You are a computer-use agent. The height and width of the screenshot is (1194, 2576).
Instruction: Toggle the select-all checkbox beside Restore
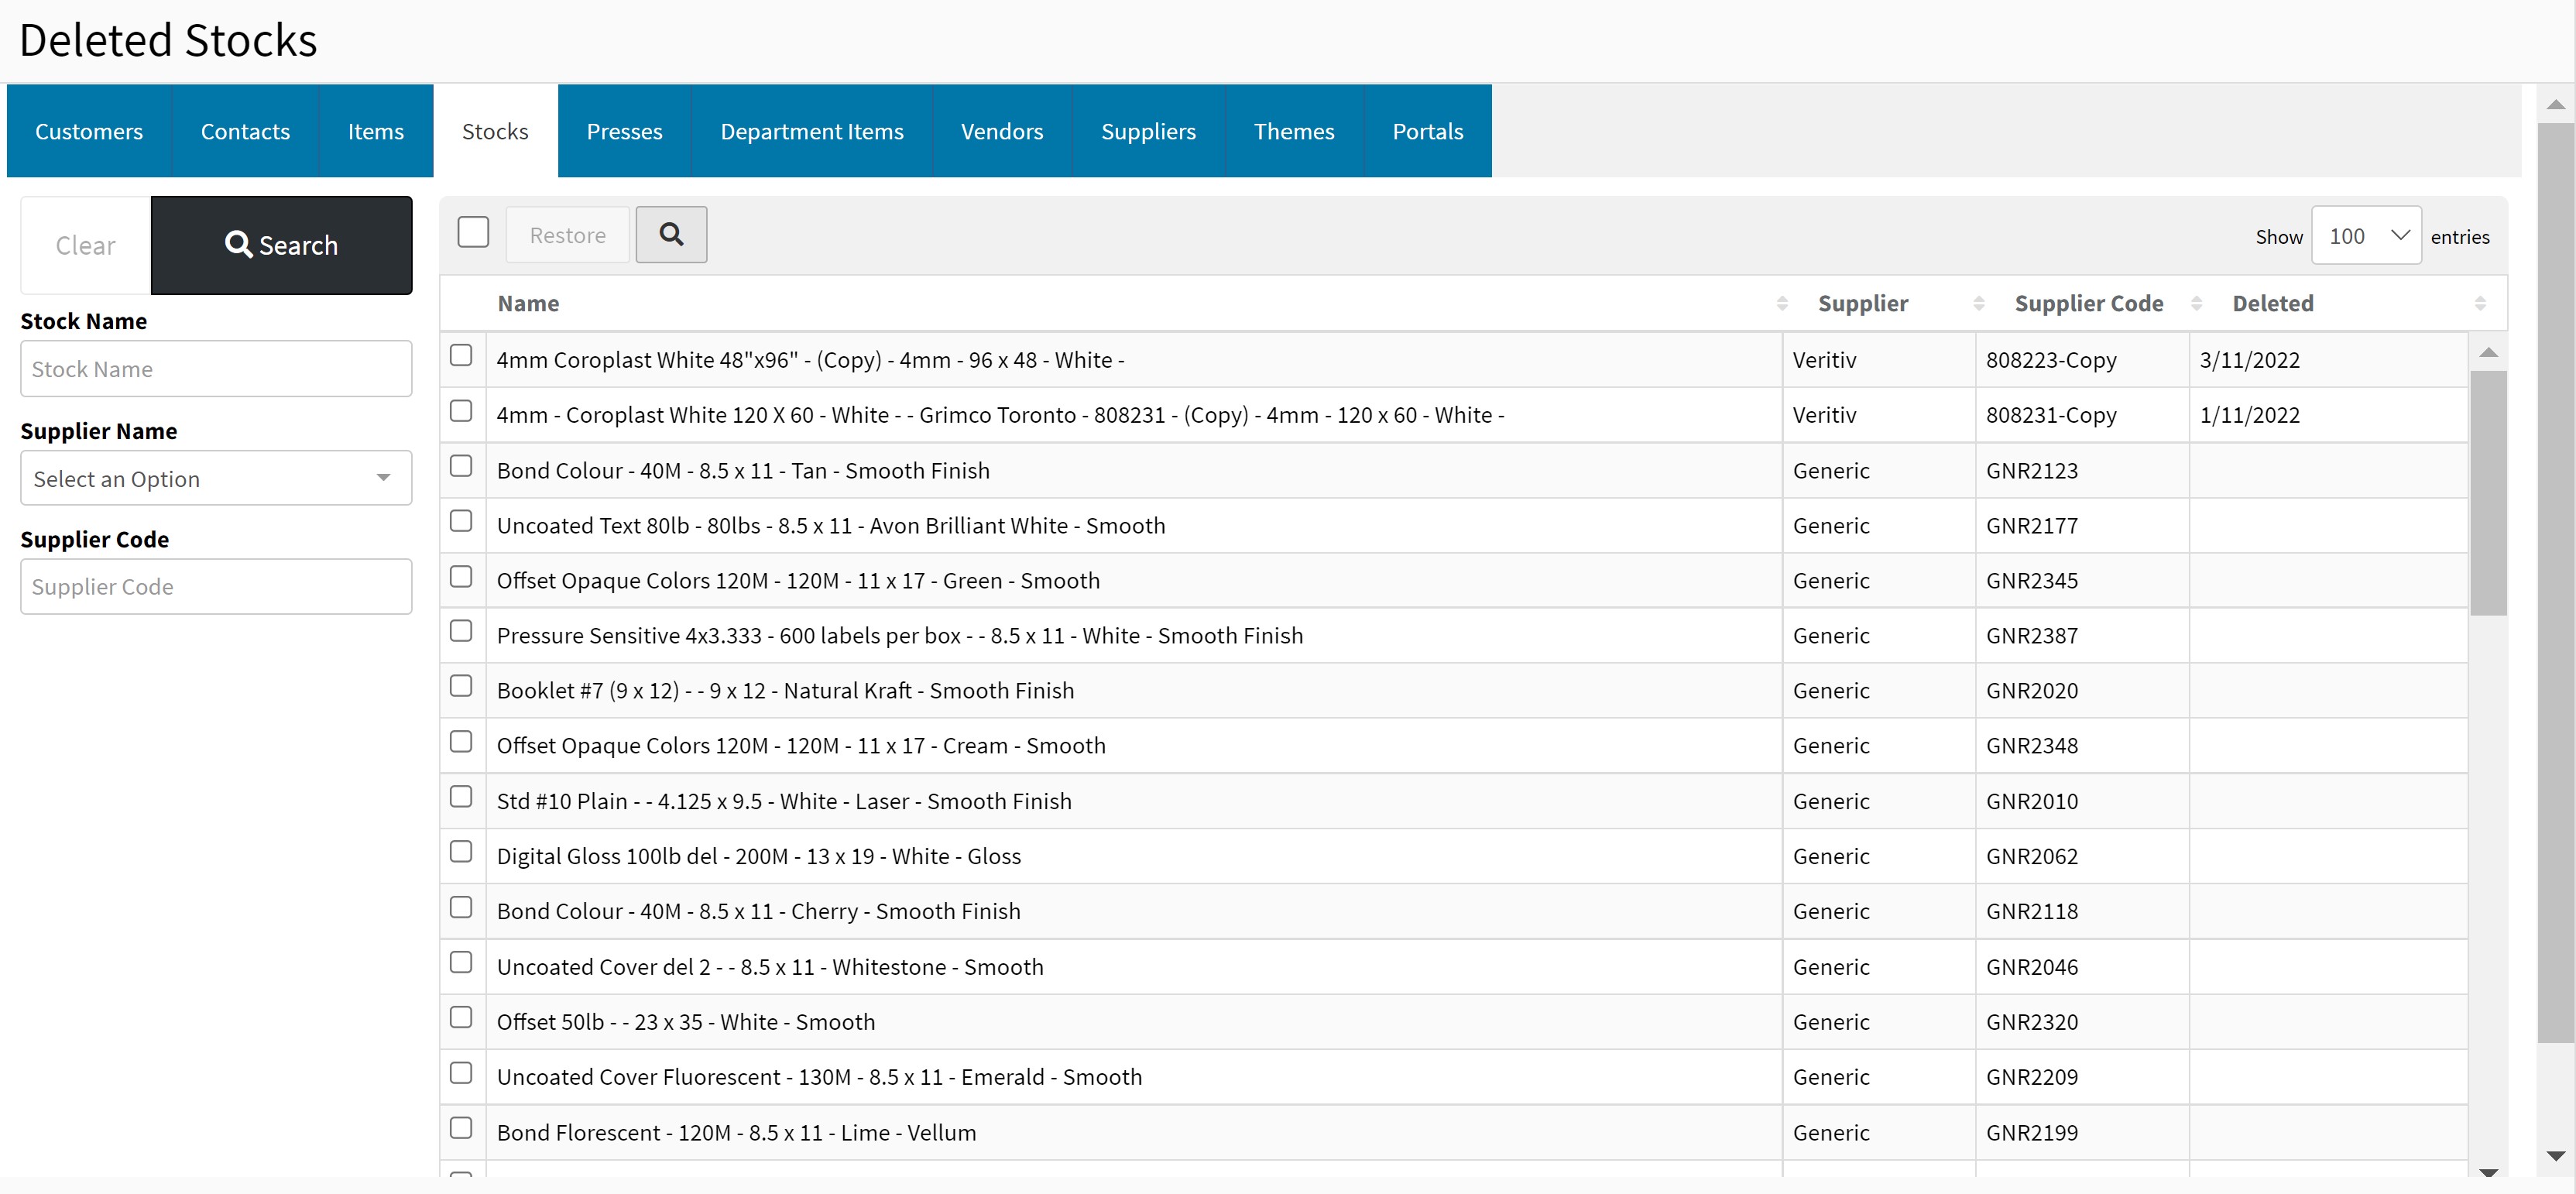coord(473,233)
